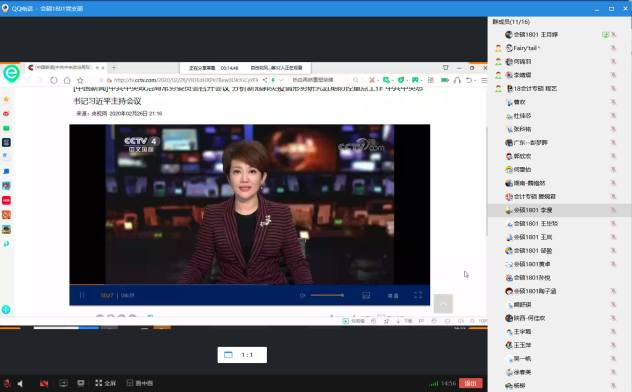Enable picture-in-picture (画中画) mode
This screenshot has height=392, width=632.
pyautogui.click(x=139, y=383)
